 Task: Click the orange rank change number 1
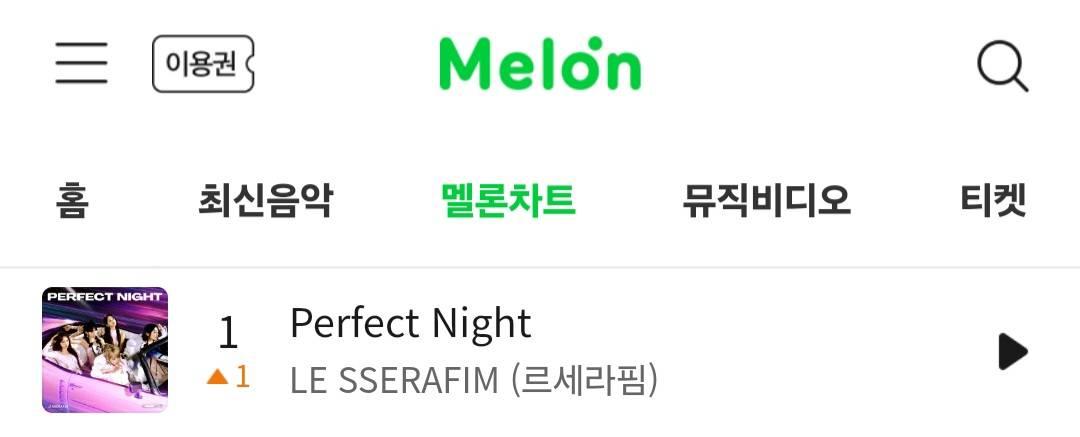point(242,376)
